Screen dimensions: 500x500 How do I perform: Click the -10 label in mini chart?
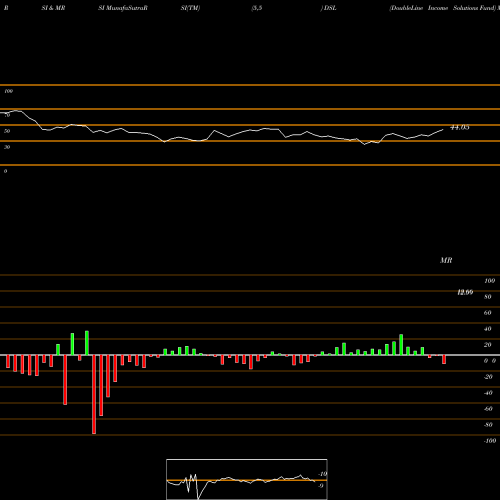[x=323, y=474]
